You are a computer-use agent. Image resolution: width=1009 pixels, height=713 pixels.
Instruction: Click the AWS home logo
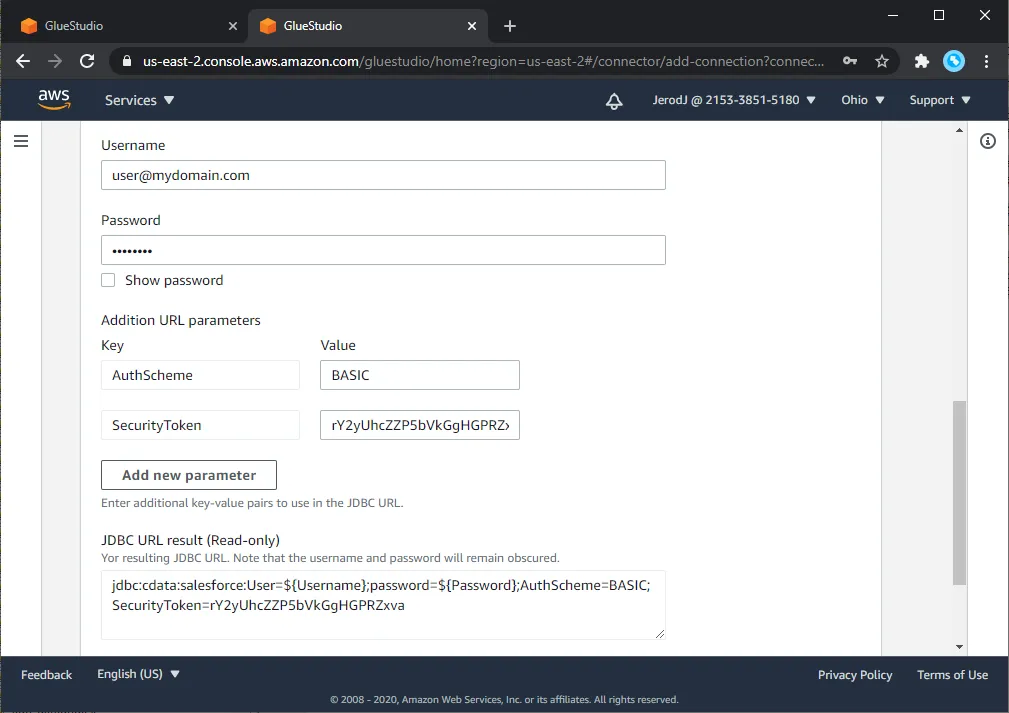click(x=54, y=99)
